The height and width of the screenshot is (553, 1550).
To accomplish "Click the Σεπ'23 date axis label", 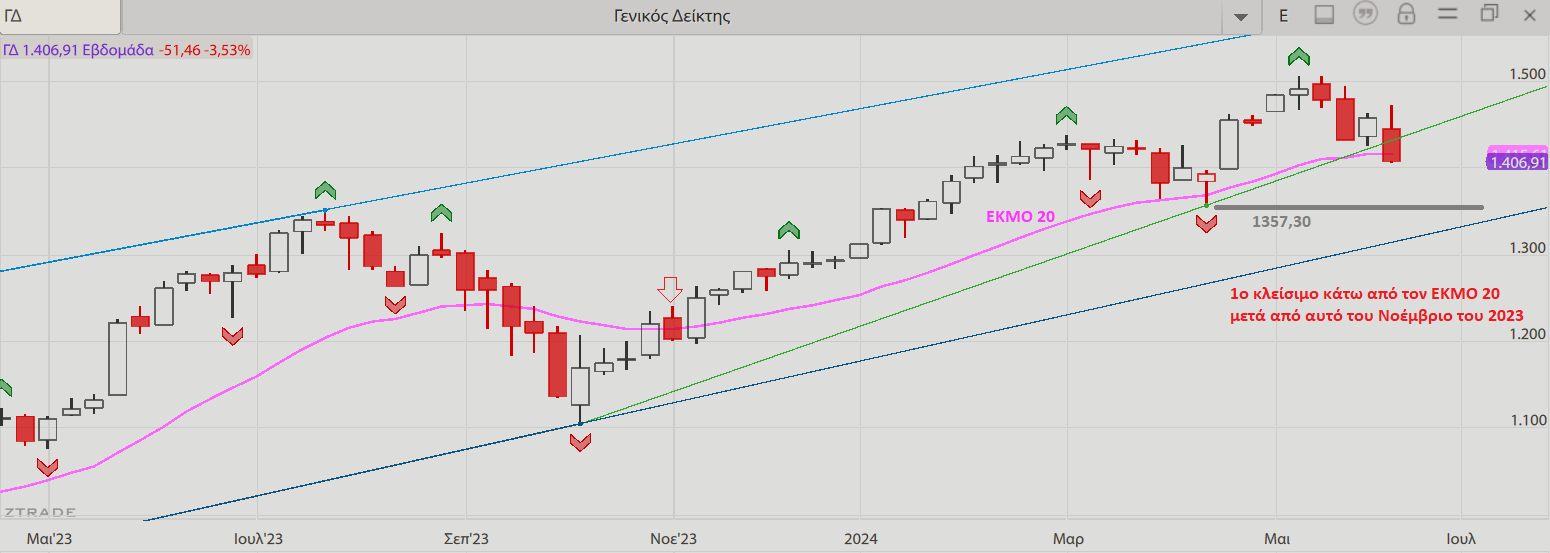I will (466, 538).
